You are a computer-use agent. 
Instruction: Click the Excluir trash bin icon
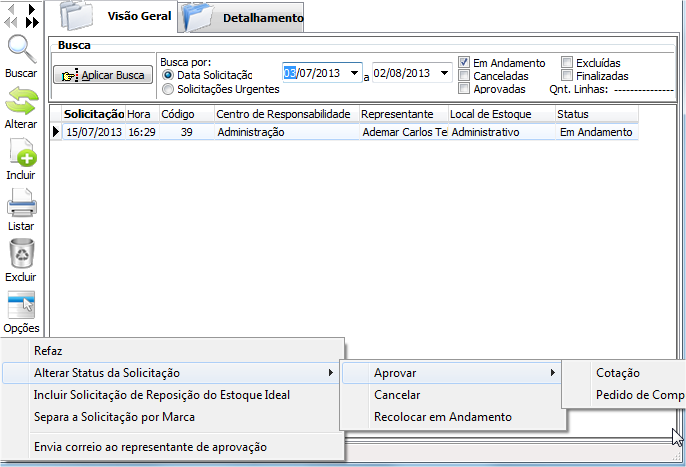click(x=21, y=254)
